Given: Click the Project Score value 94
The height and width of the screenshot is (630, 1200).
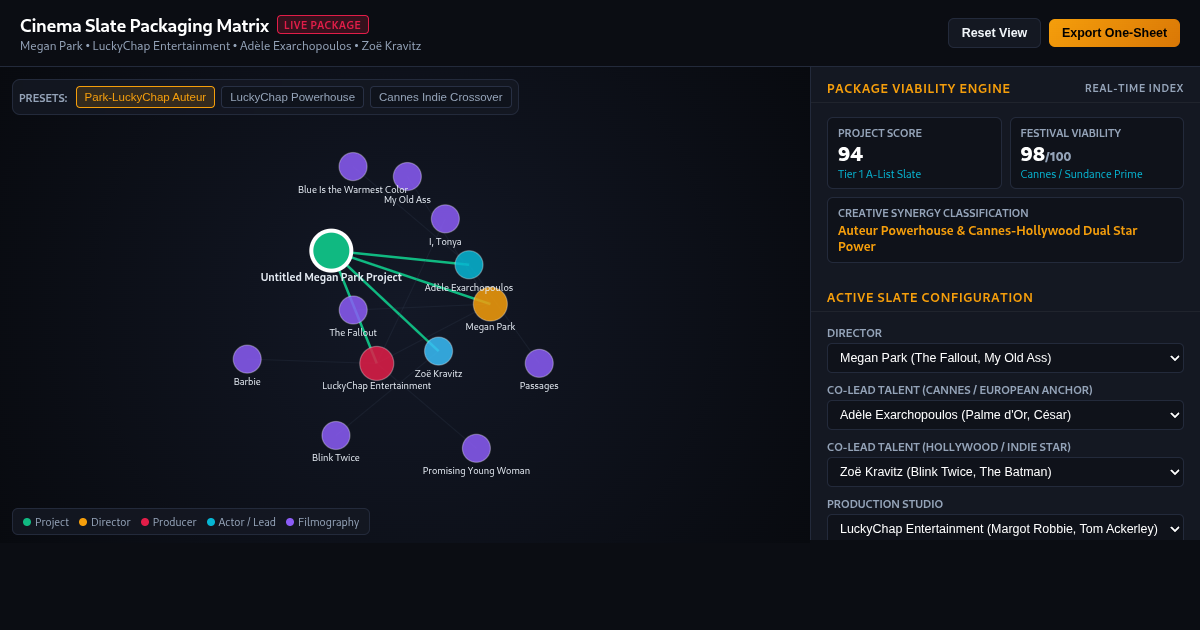Looking at the screenshot, I should 850,154.
